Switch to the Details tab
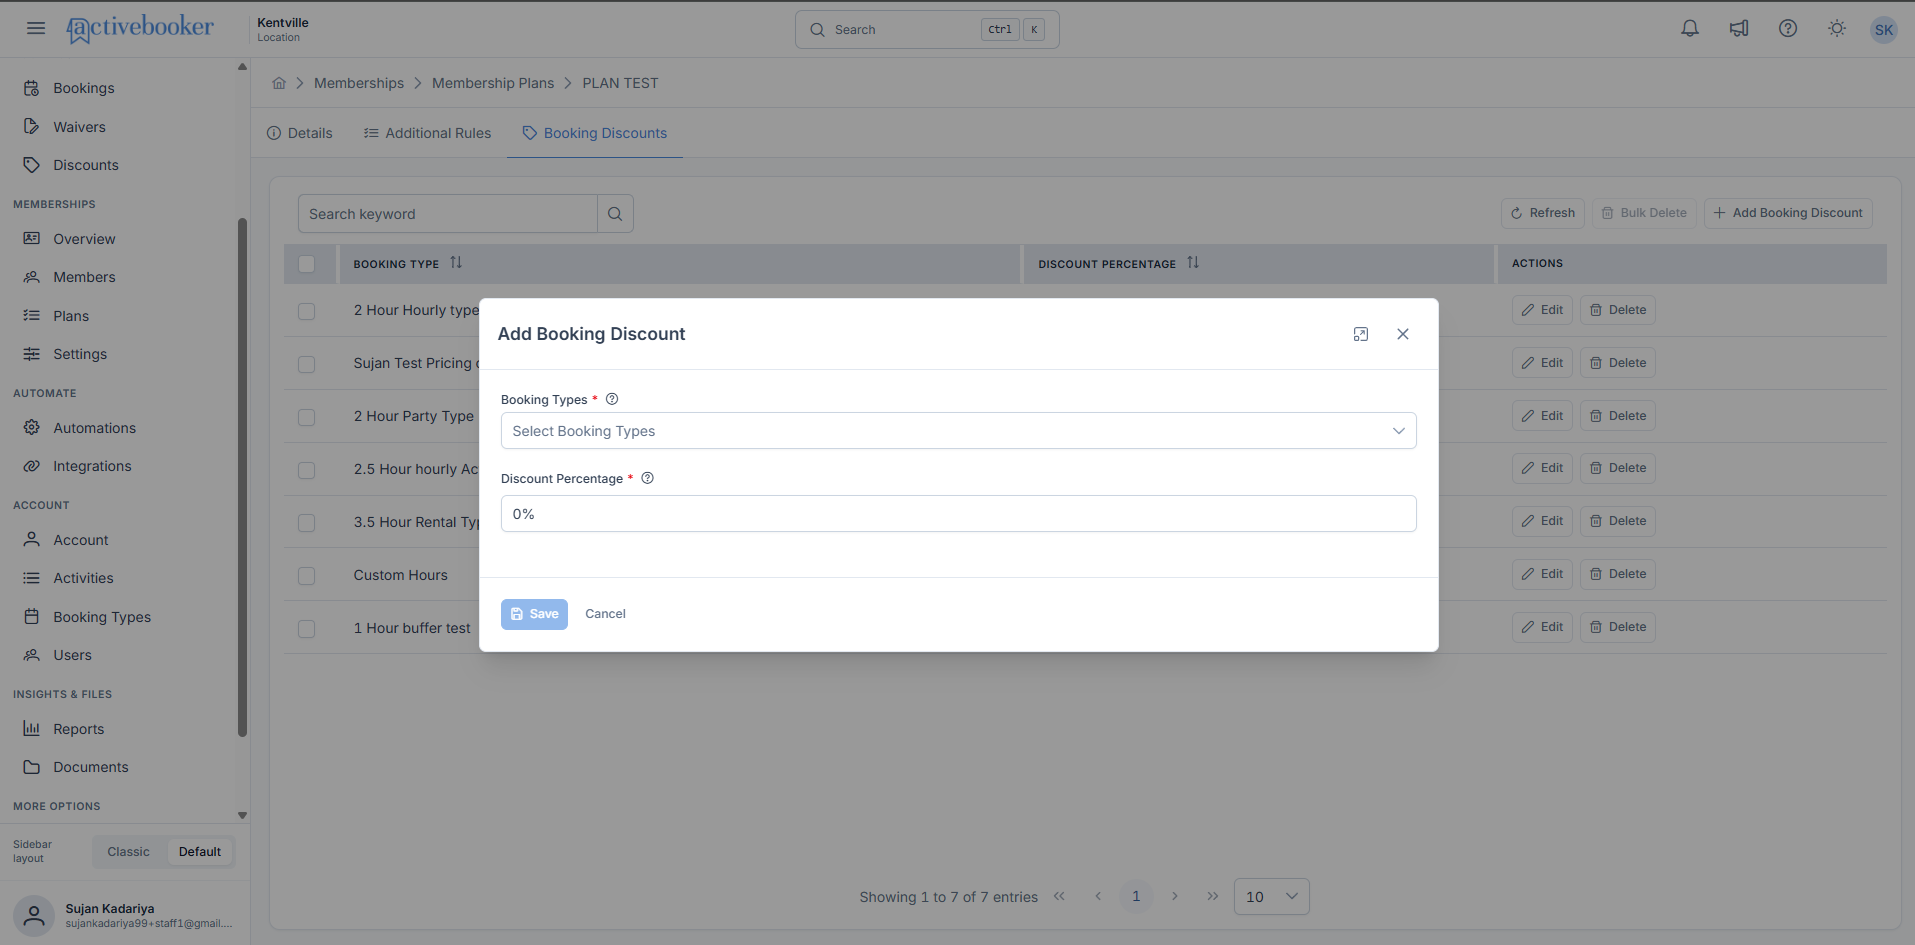1915x945 pixels. (x=300, y=133)
